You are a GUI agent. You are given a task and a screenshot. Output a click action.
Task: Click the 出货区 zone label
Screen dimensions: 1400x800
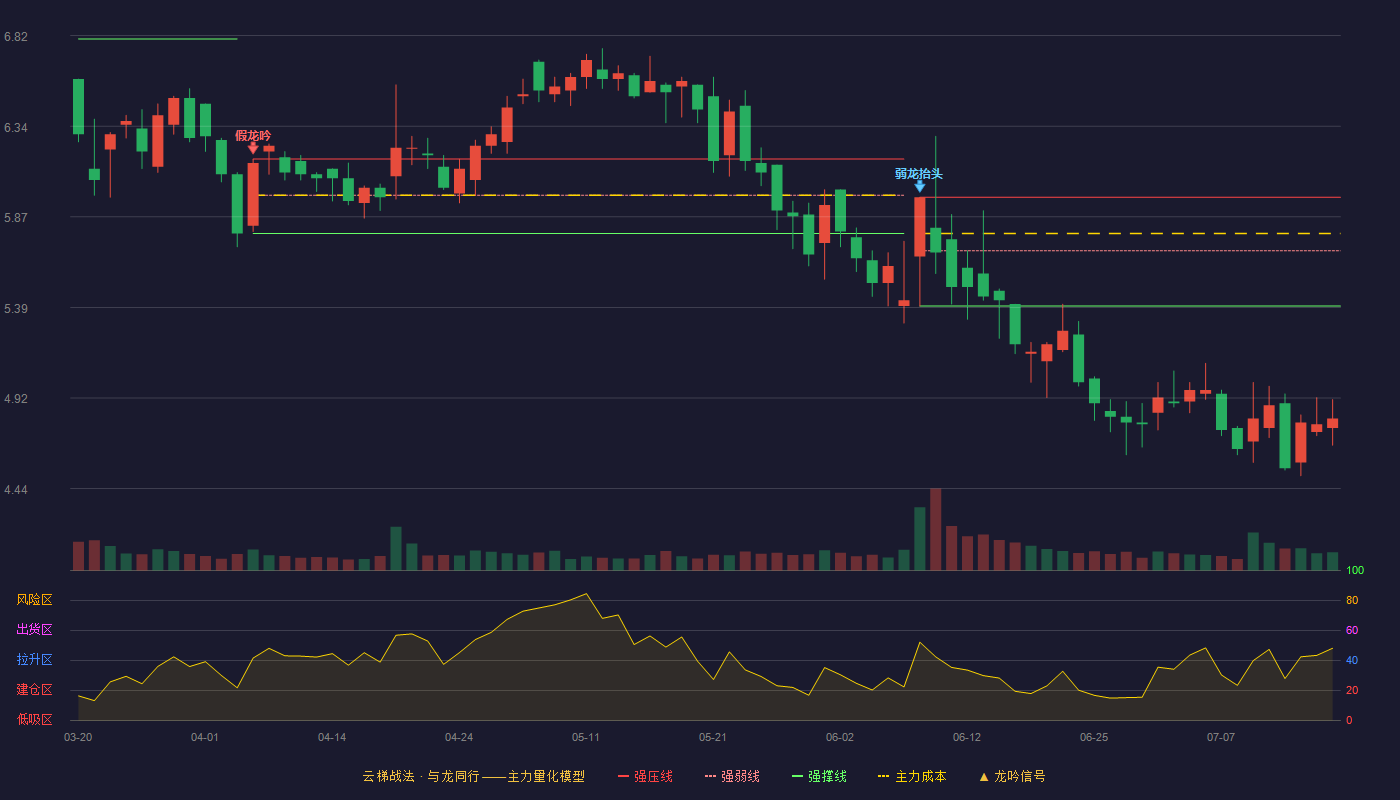[34, 630]
